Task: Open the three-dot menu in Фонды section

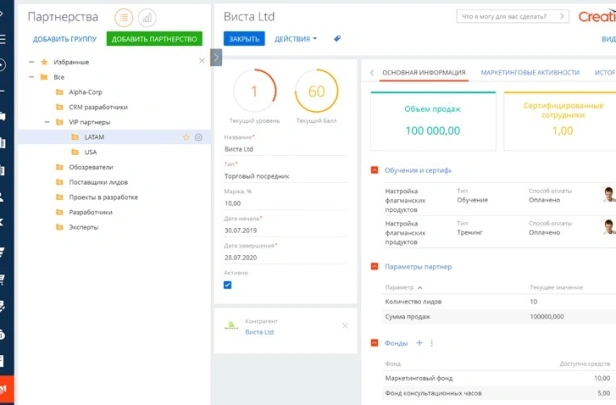Action: click(x=432, y=343)
